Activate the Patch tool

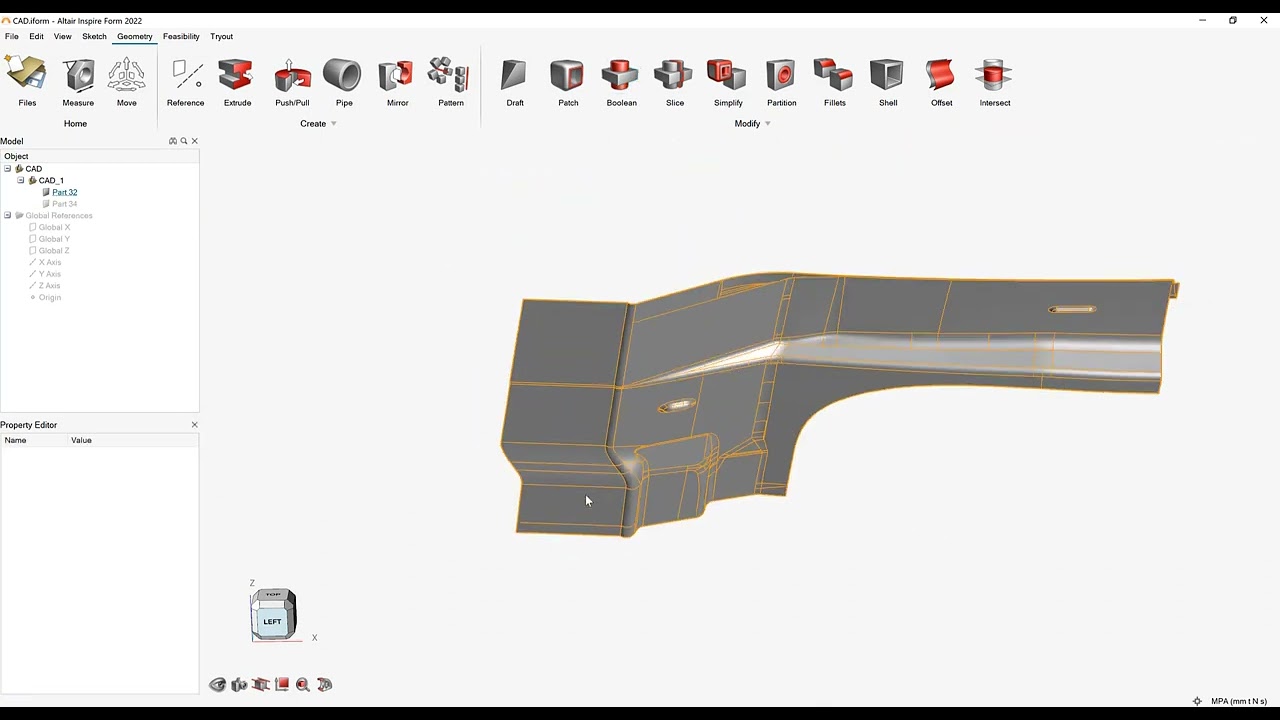point(568,82)
